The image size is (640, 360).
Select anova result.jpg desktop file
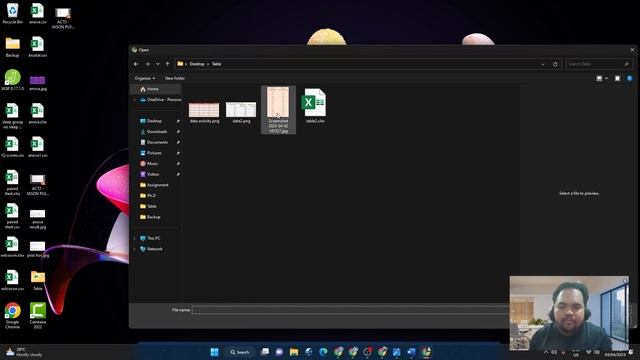pyautogui.click(x=38, y=219)
